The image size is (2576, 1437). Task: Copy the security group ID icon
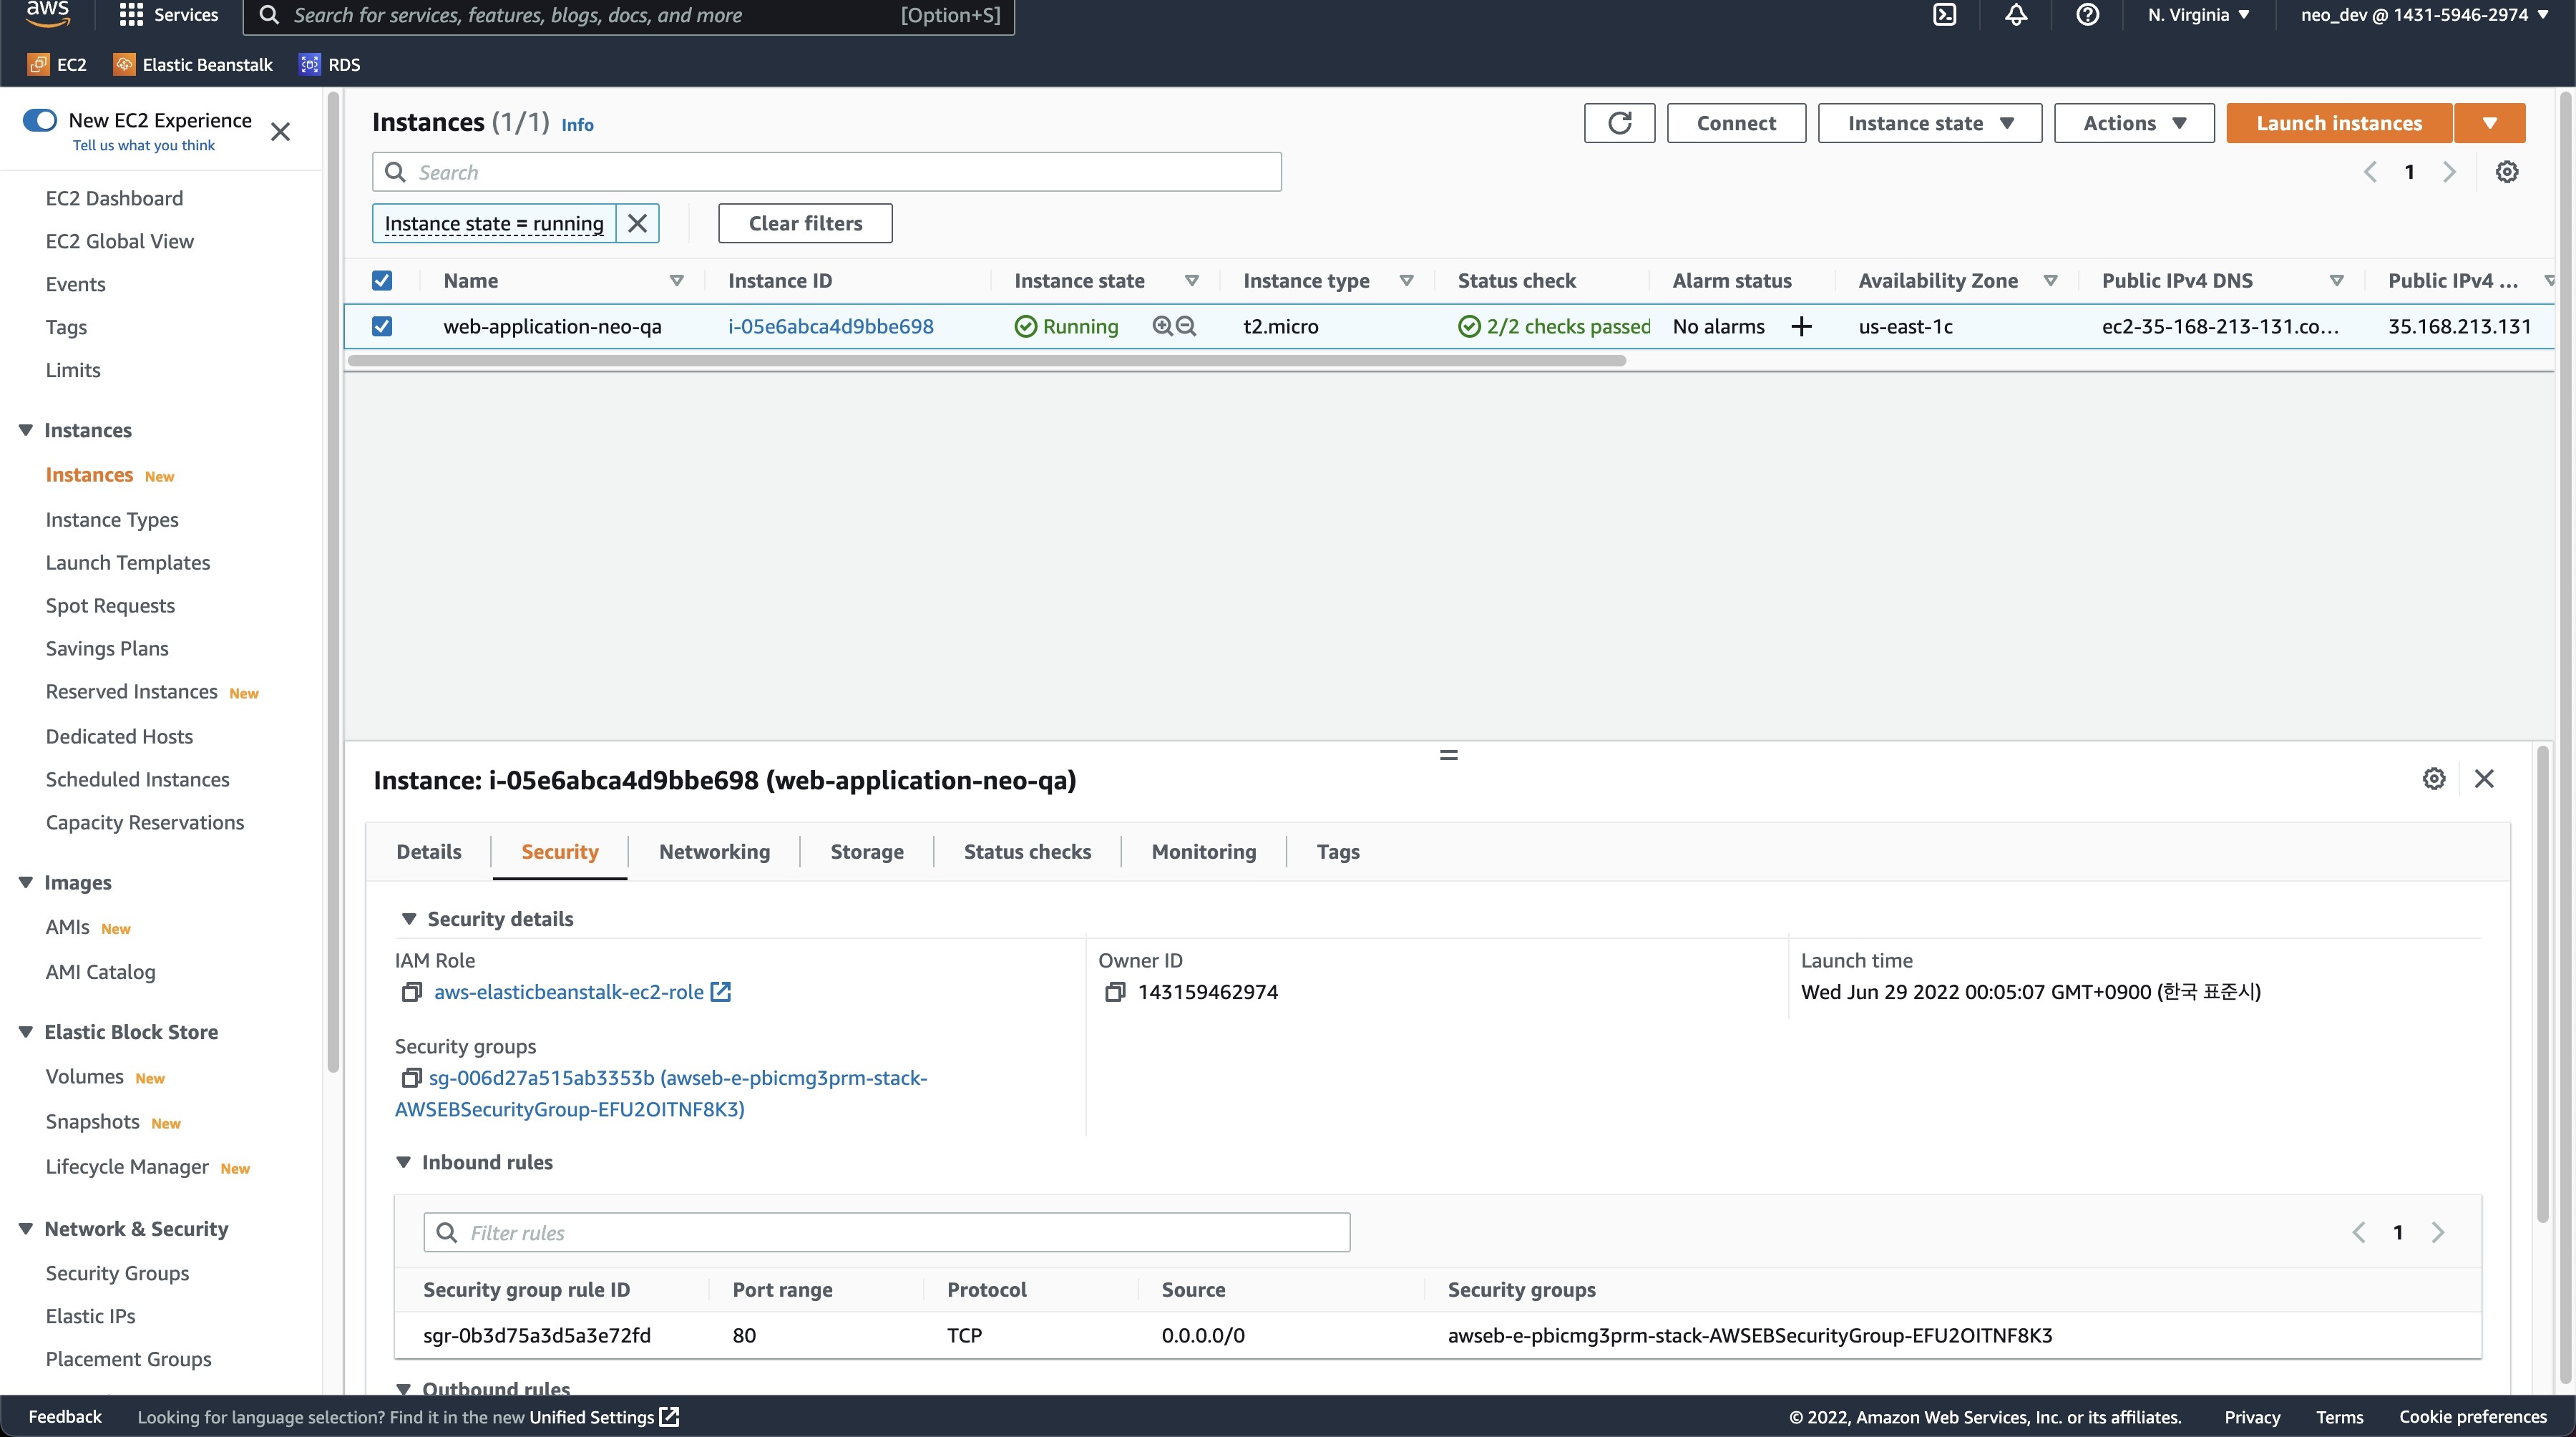411,1078
